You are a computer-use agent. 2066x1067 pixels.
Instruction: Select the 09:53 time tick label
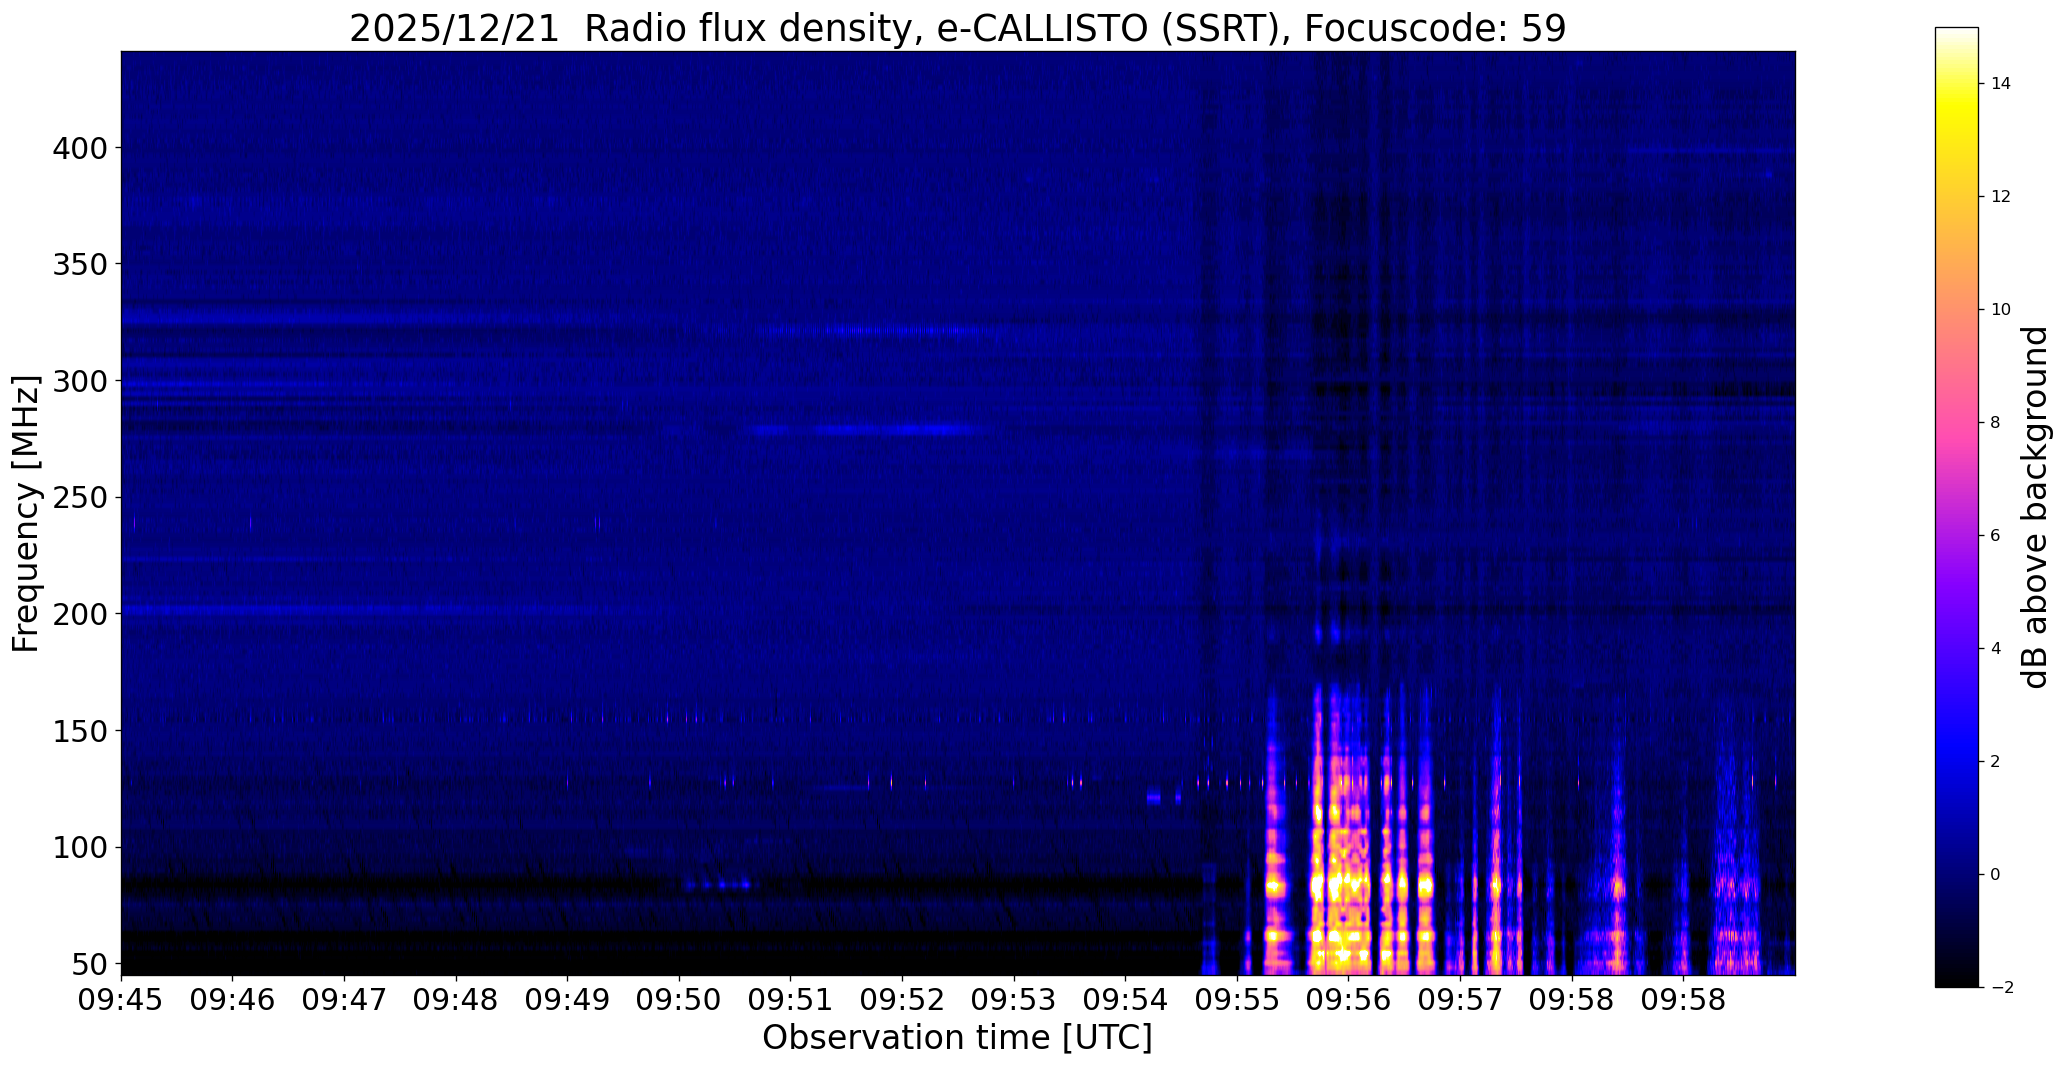coord(1014,999)
